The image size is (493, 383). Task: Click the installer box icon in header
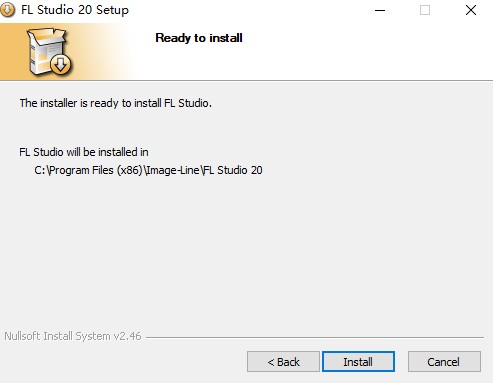[49, 51]
